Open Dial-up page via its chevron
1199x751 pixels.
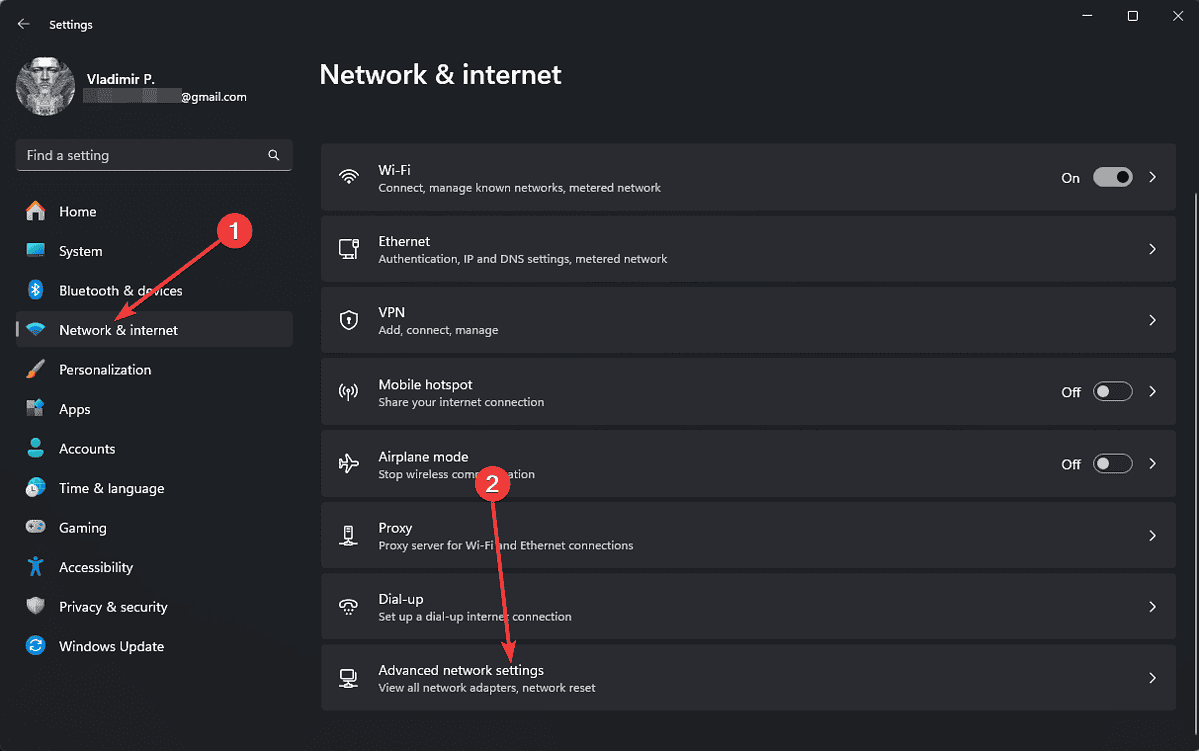coord(1152,606)
